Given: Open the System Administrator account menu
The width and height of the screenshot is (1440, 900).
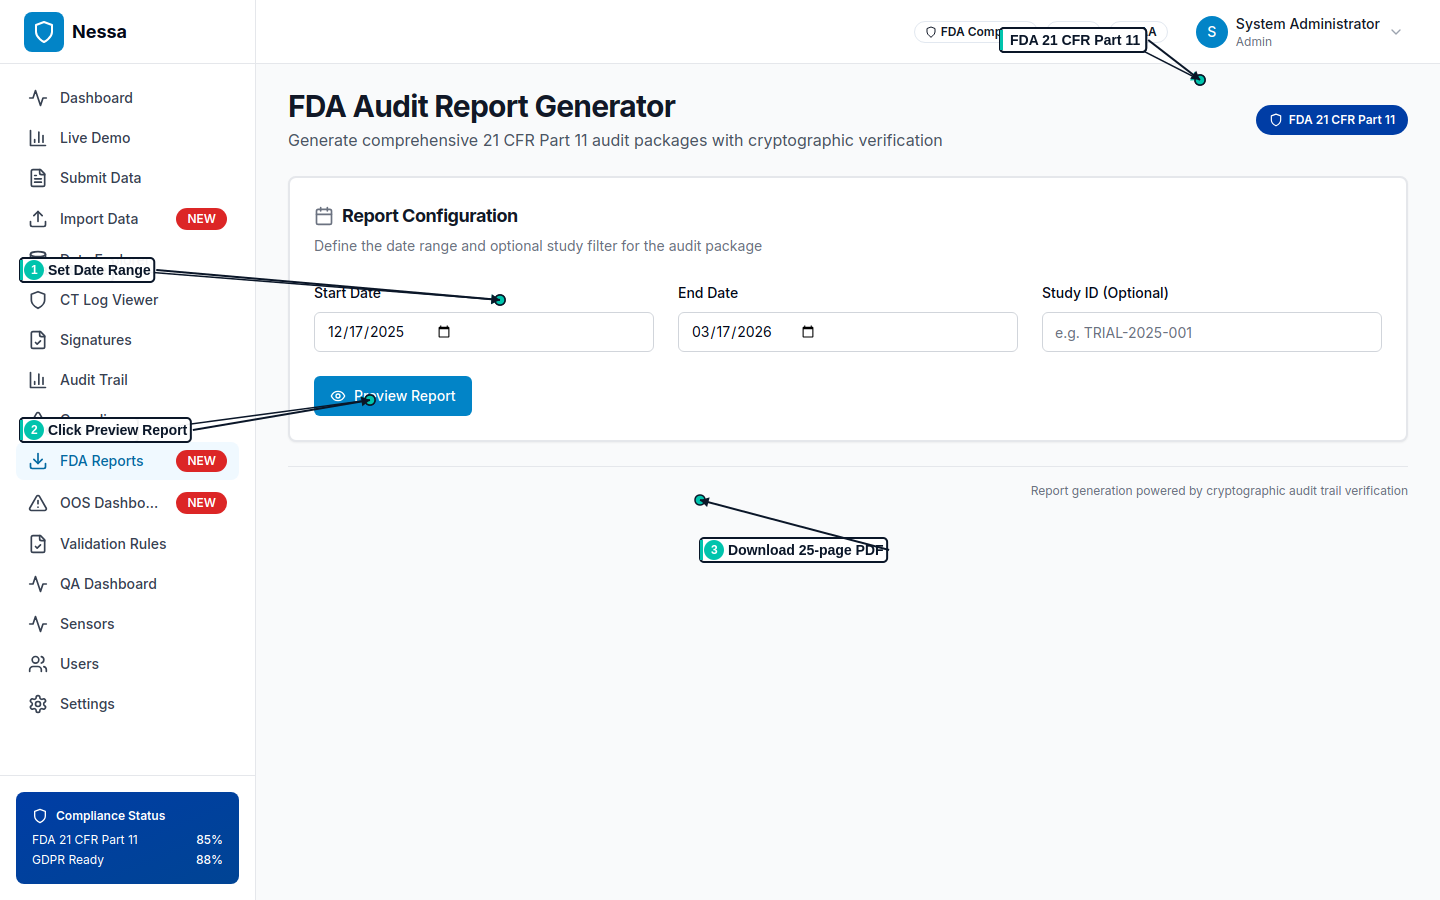Looking at the screenshot, I should [1300, 31].
